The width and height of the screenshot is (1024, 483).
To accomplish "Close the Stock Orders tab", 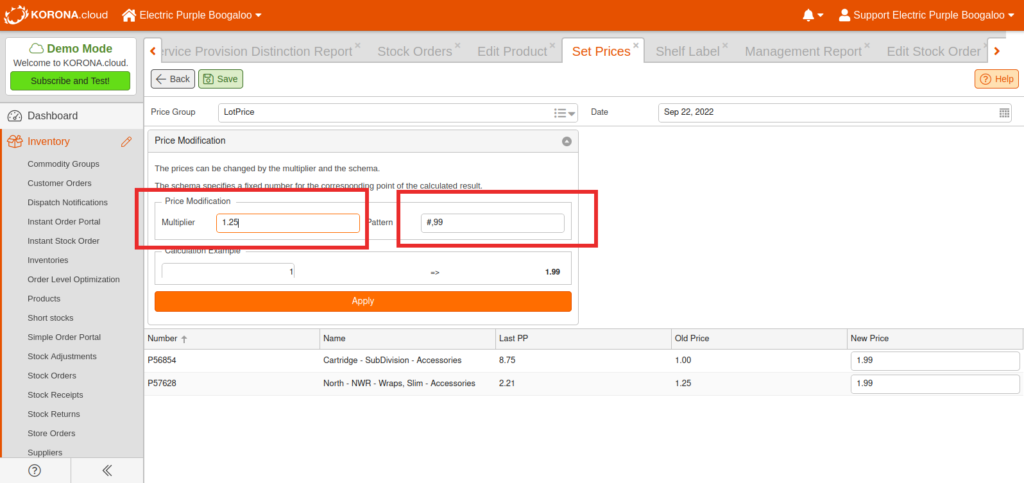I will point(457,46).
